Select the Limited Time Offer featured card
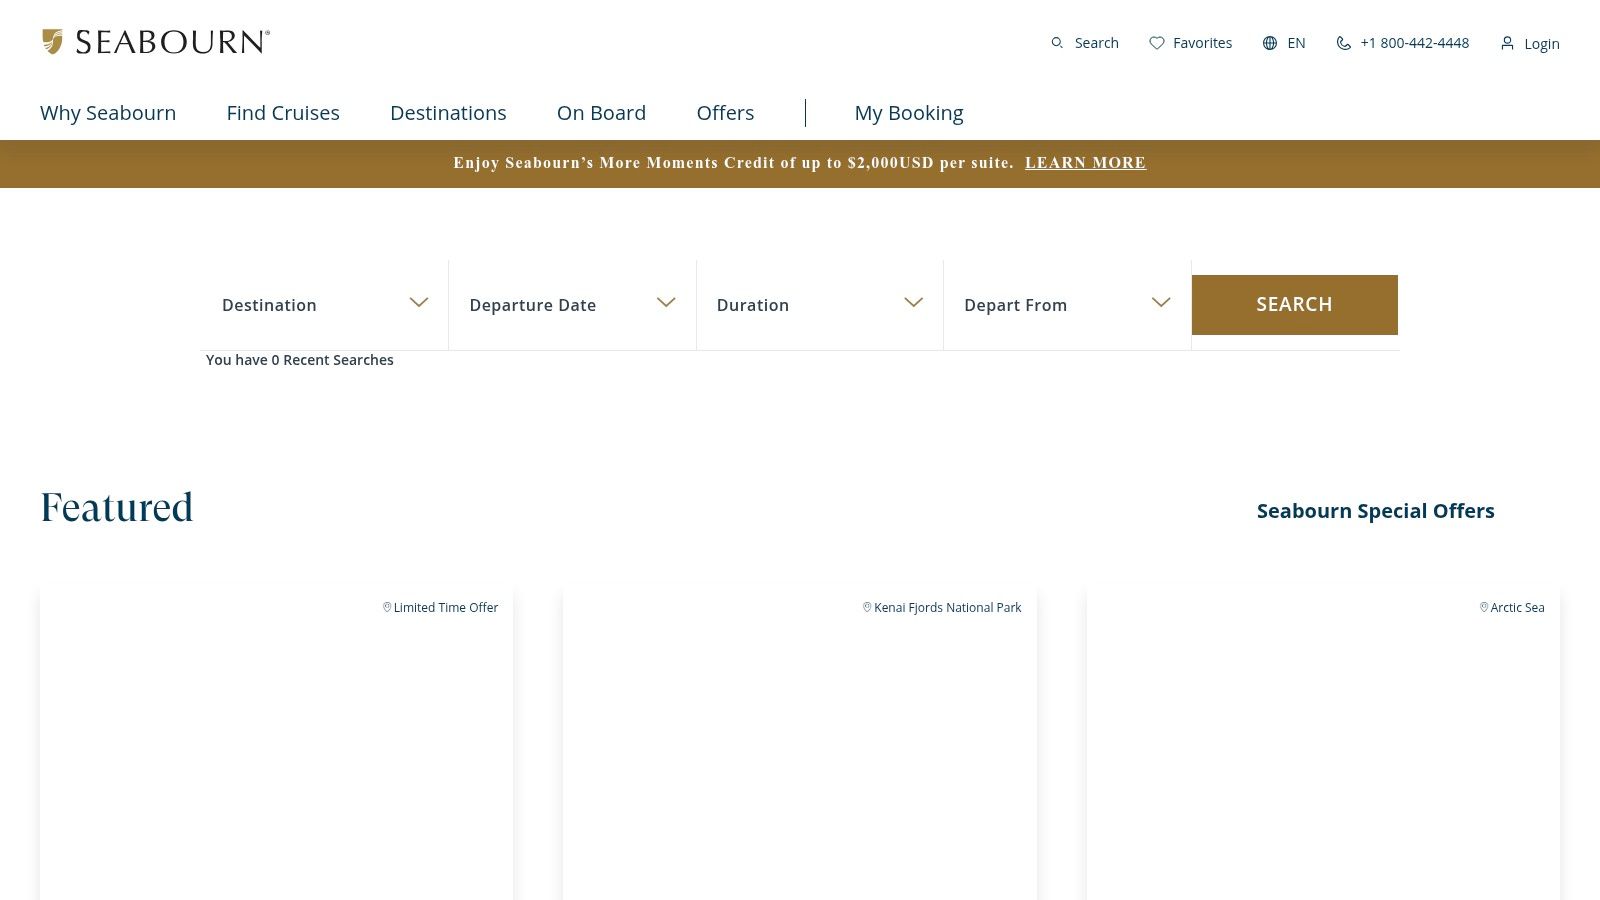Image resolution: width=1600 pixels, height=900 pixels. [276, 740]
